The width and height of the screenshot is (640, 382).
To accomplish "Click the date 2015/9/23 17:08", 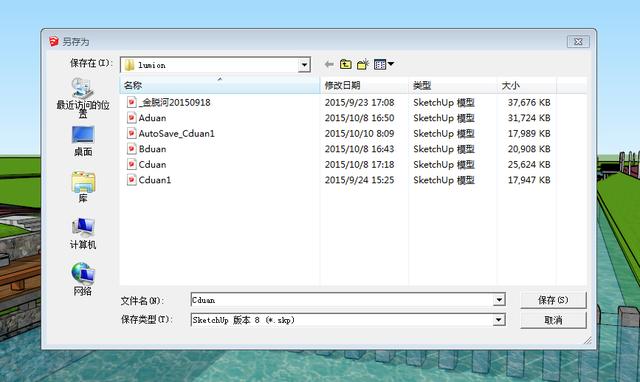I will pos(359,102).
